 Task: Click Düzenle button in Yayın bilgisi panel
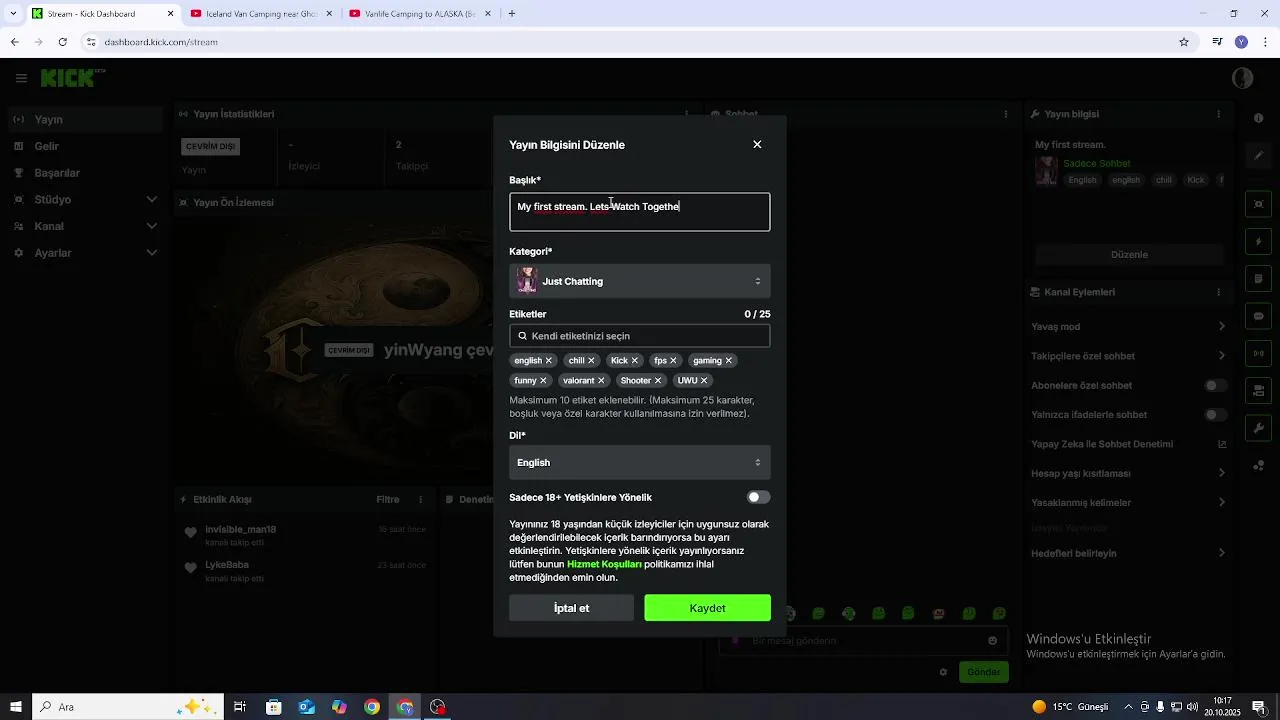click(x=1129, y=254)
